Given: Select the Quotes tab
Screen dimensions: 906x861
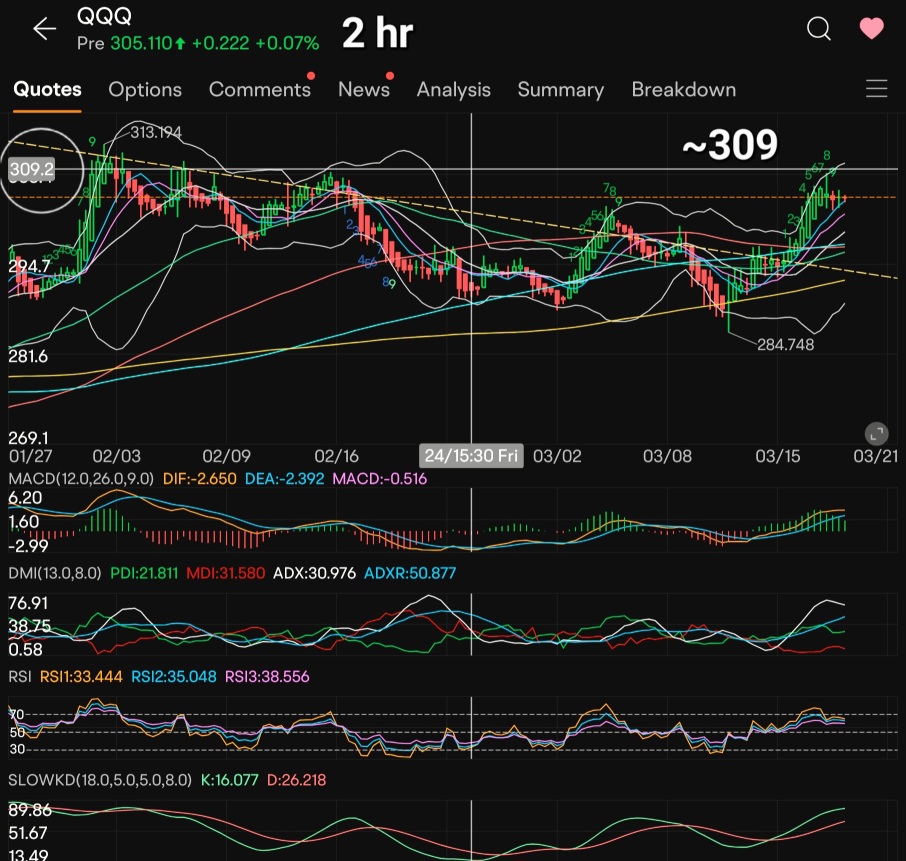Looking at the screenshot, I should coord(47,90).
